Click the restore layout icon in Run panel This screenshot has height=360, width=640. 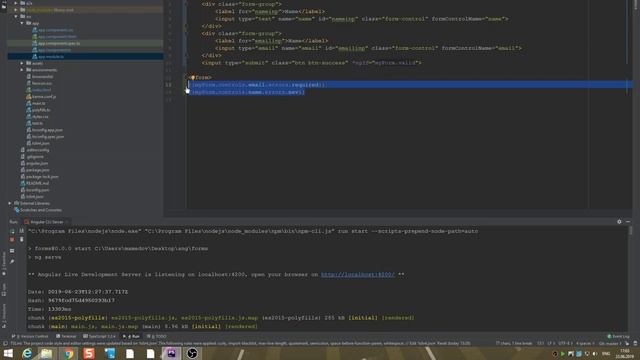(x=12, y=251)
